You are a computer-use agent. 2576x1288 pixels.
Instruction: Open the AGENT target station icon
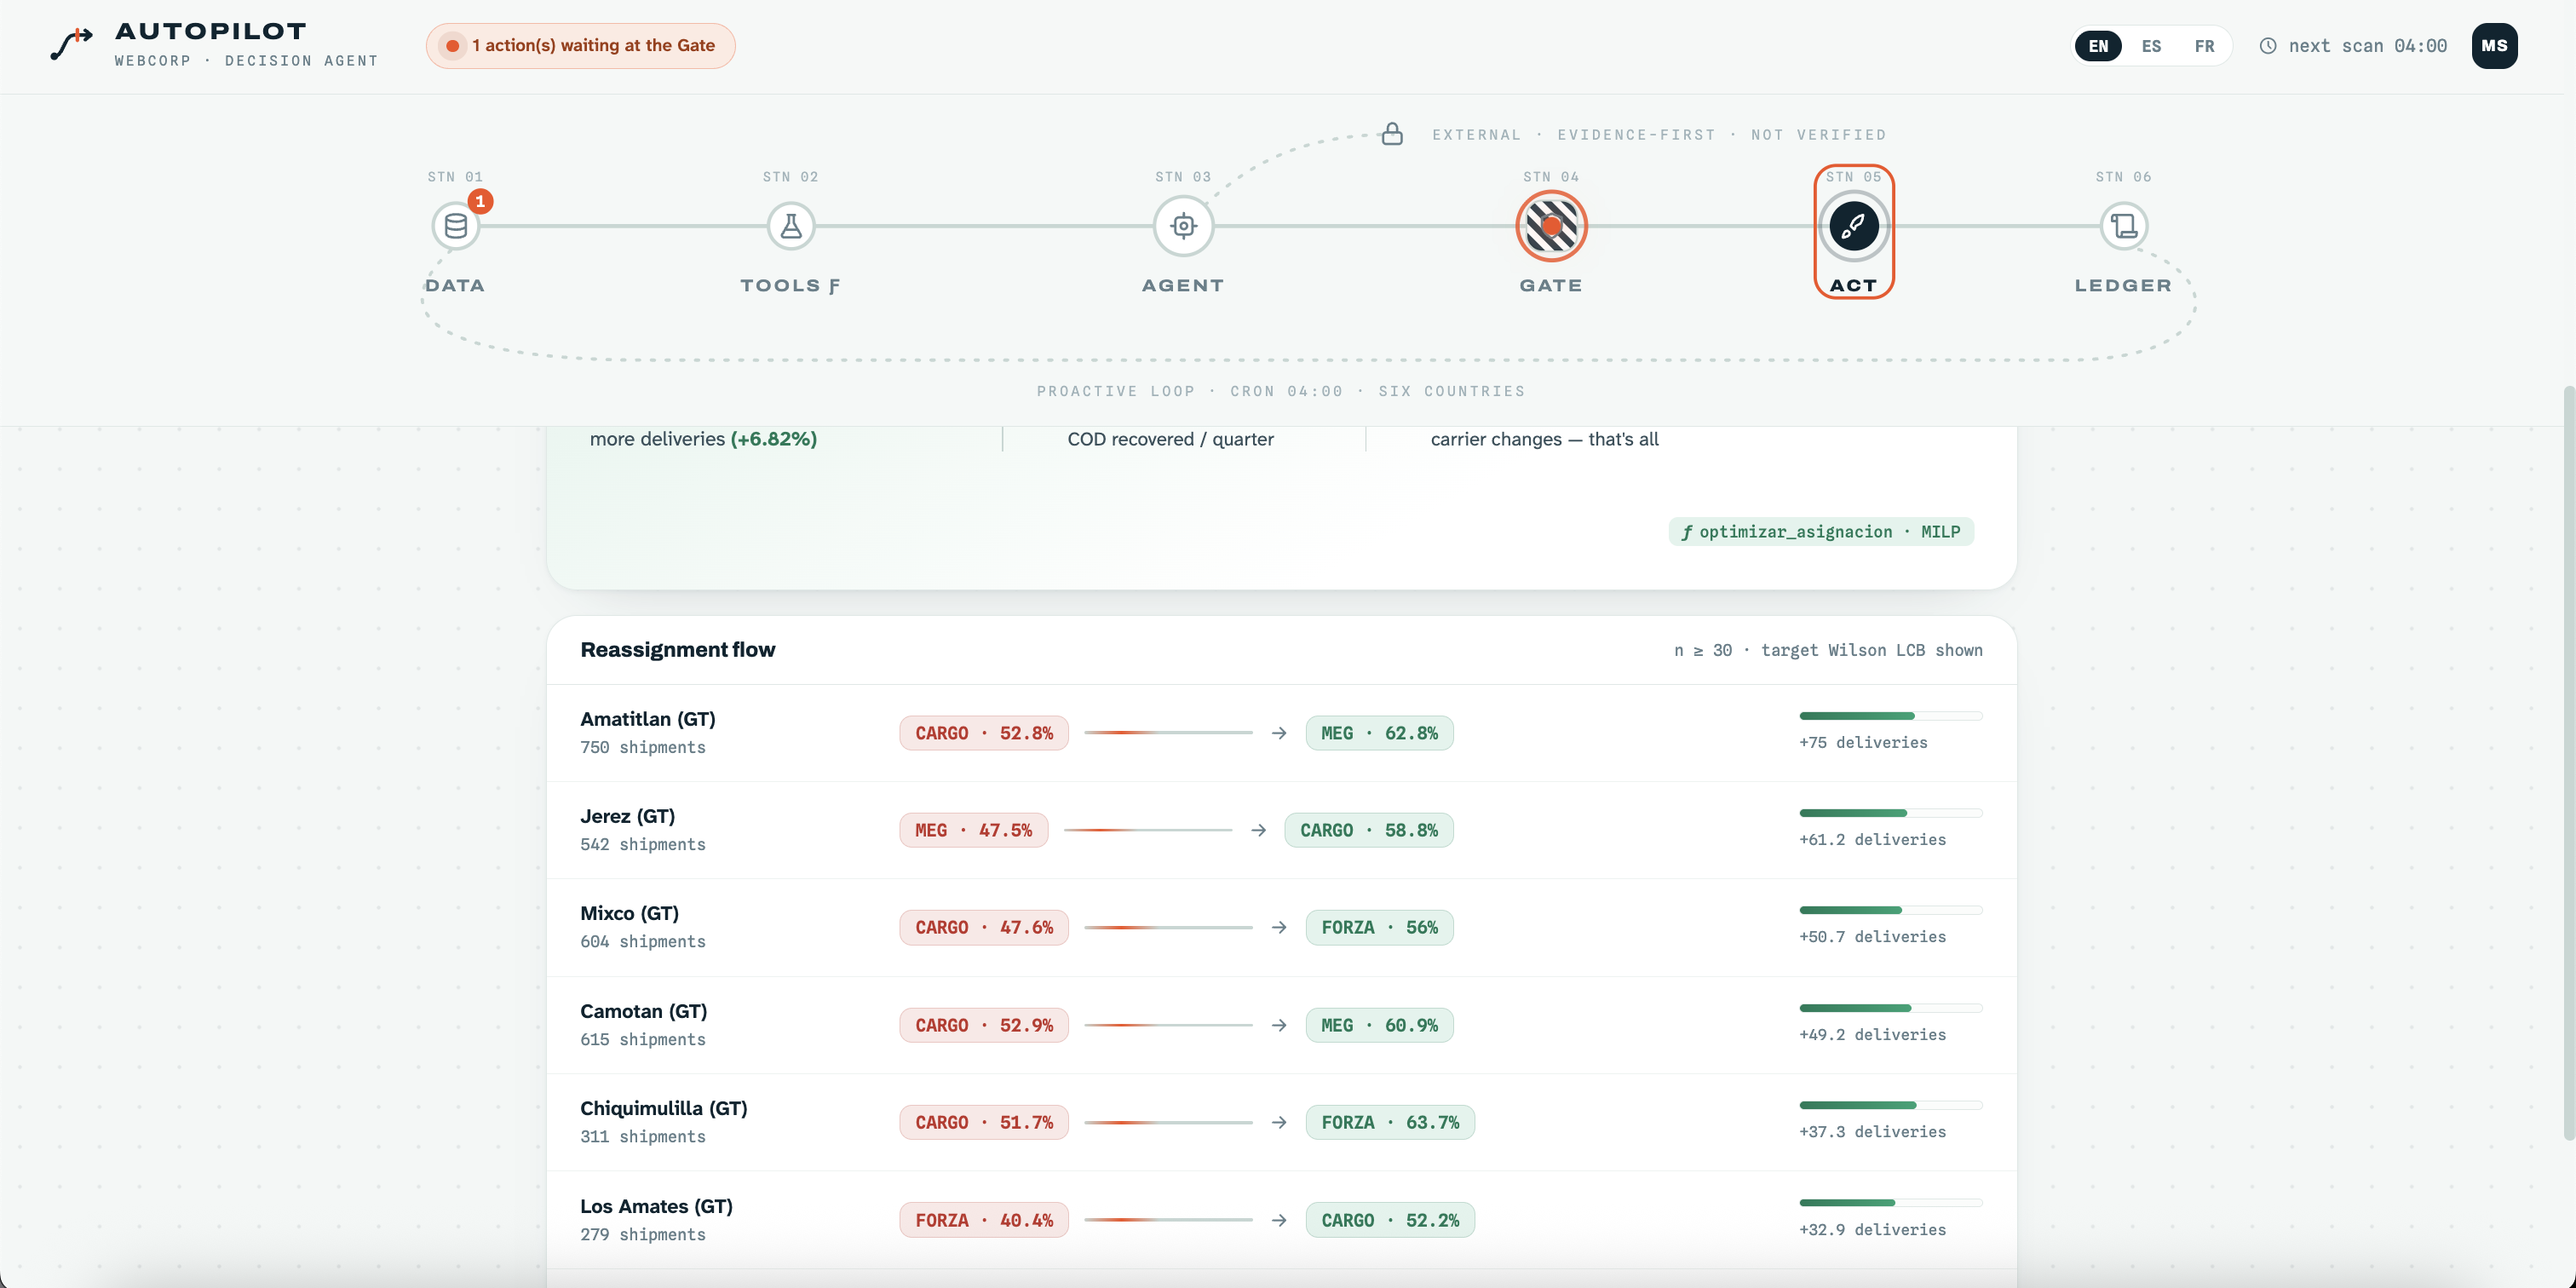(x=1183, y=226)
